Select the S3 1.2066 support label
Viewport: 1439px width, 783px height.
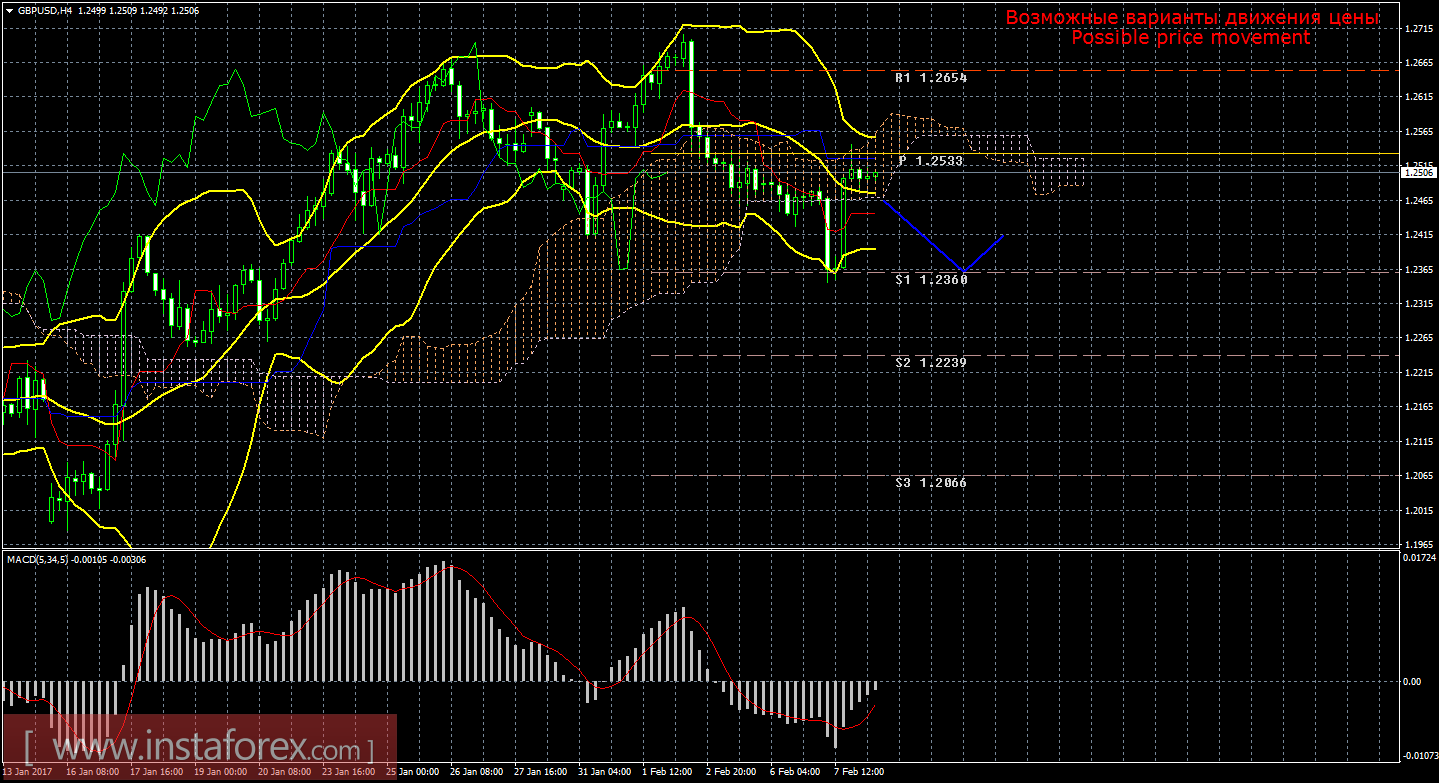pos(930,483)
